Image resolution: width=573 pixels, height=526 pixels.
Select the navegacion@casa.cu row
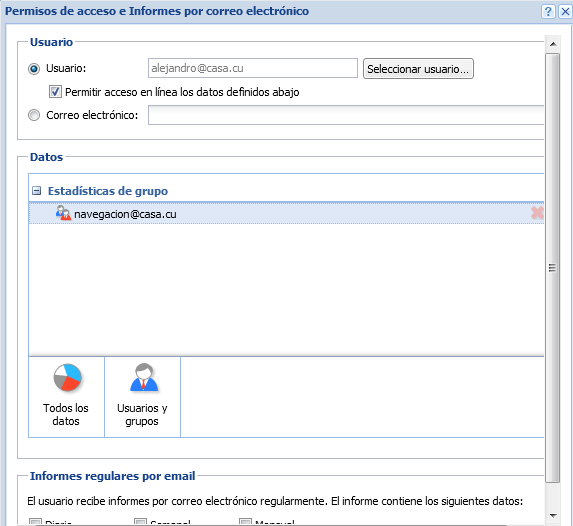(286, 213)
